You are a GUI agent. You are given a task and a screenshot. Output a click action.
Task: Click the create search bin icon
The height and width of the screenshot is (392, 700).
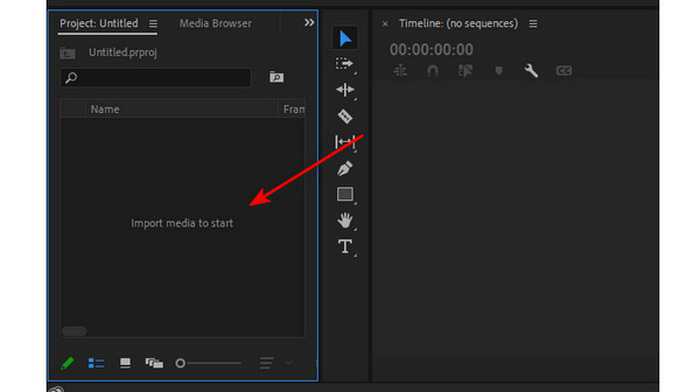point(276,77)
